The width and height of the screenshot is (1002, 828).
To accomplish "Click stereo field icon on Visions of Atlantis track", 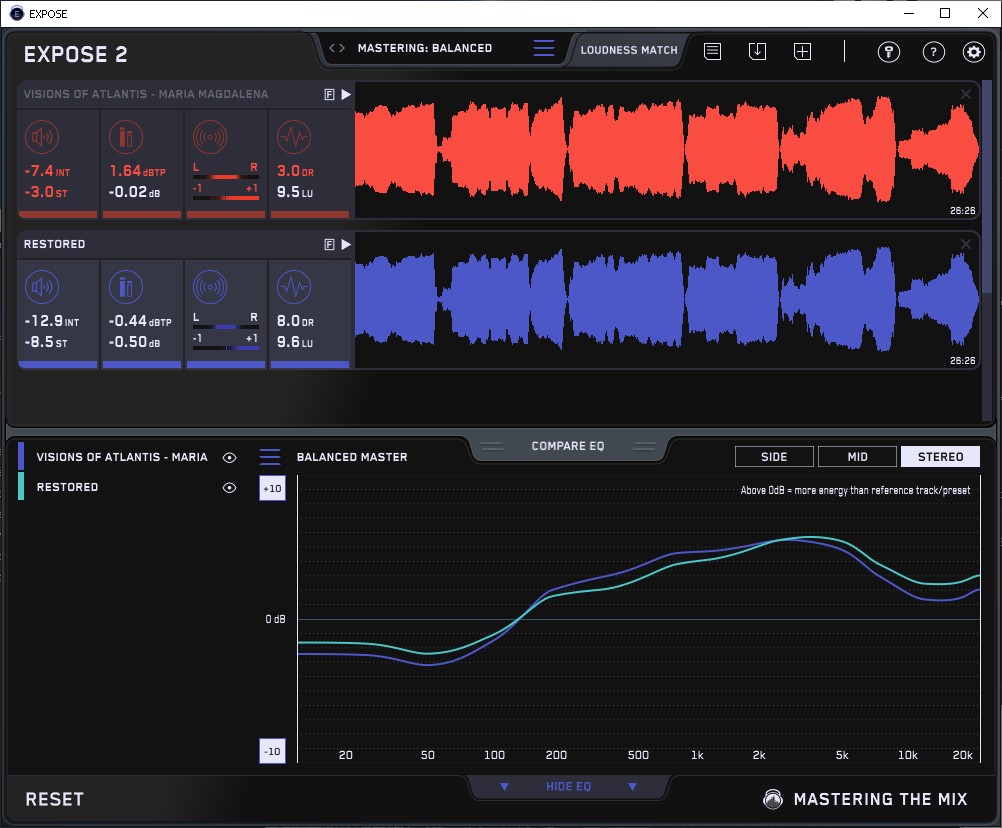I will [x=210, y=137].
